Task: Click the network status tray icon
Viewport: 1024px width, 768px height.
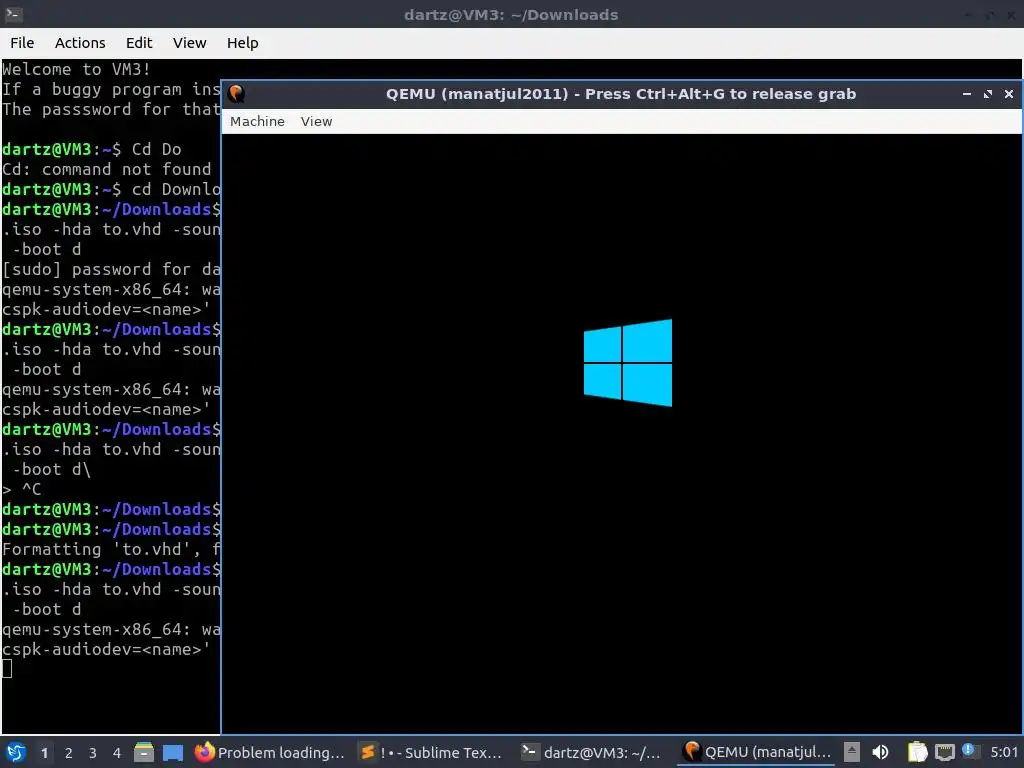Action: (945, 752)
